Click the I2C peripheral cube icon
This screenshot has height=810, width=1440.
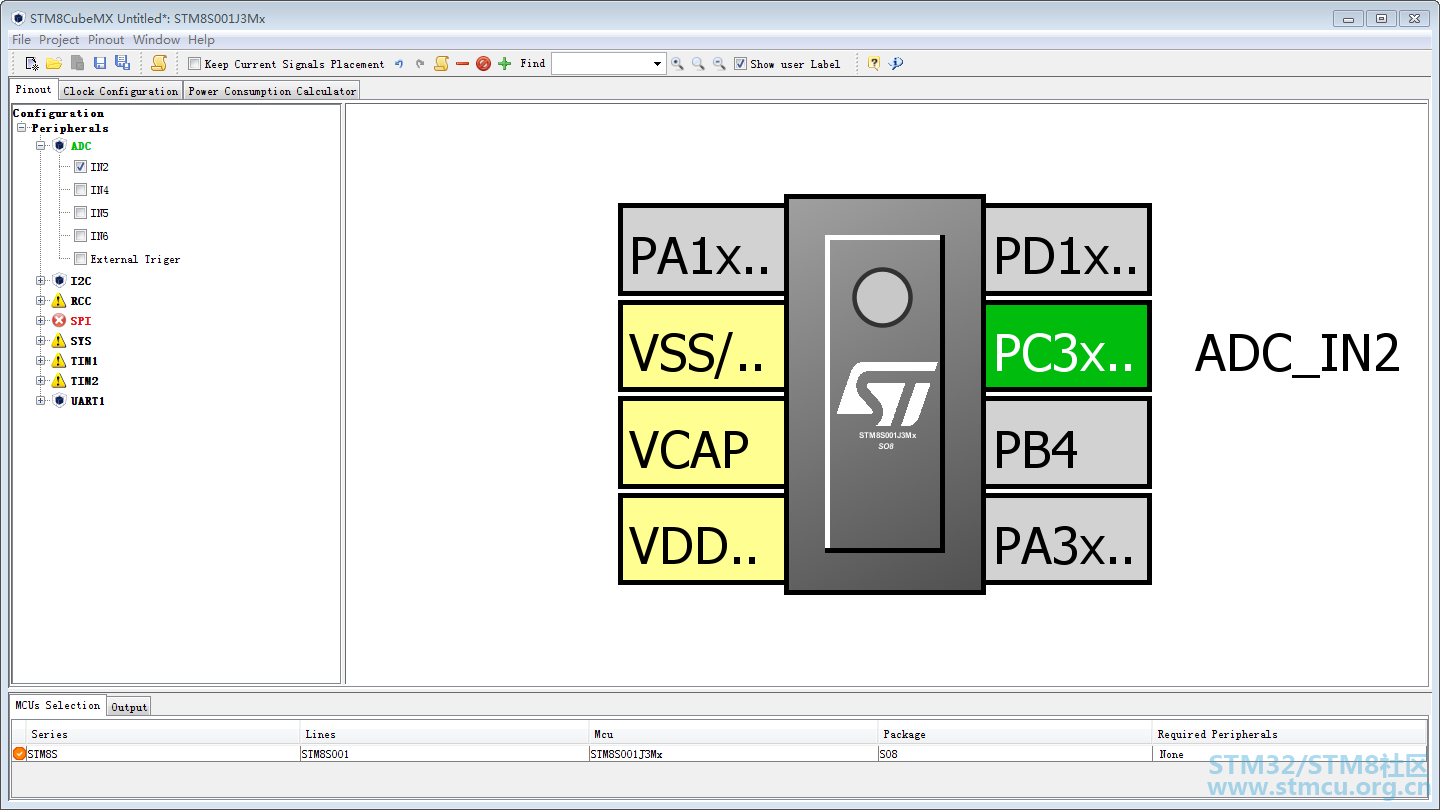point(59,281)
